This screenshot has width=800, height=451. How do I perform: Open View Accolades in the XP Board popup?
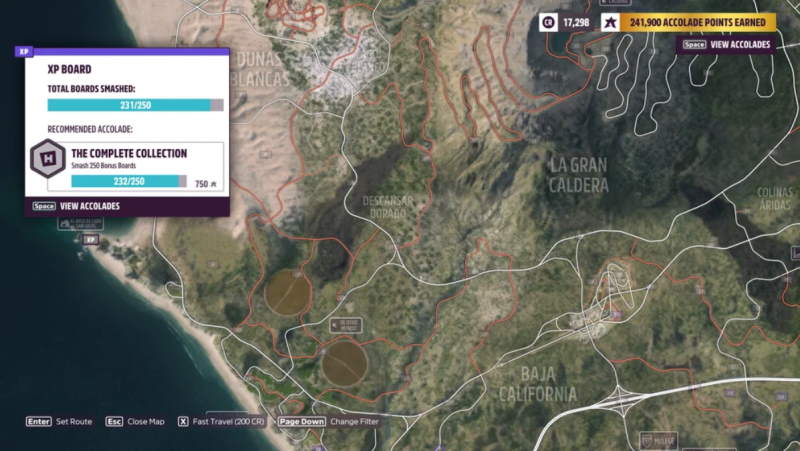click(76, 206)
